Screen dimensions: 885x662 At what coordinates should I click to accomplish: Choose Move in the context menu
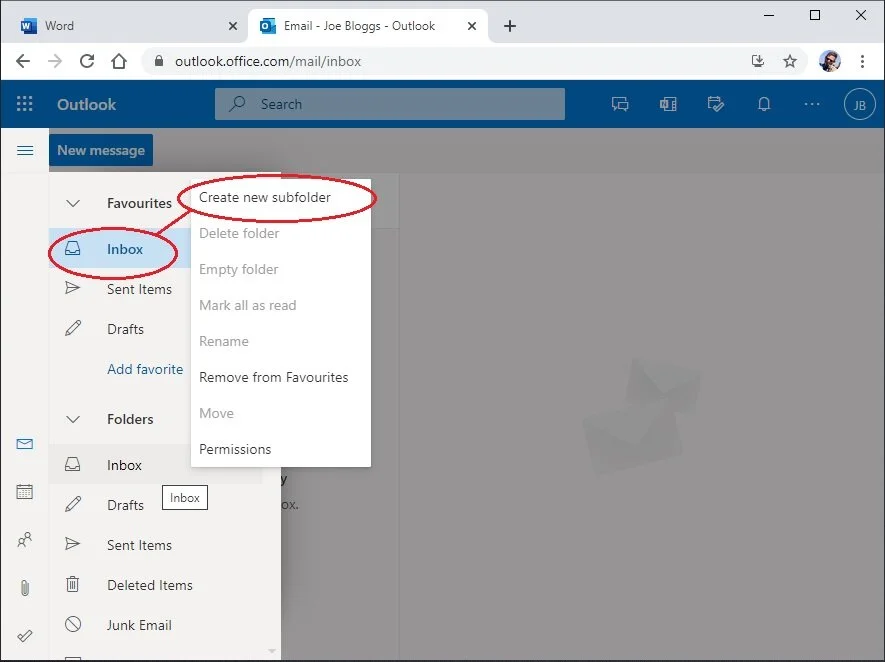(281, 413)
